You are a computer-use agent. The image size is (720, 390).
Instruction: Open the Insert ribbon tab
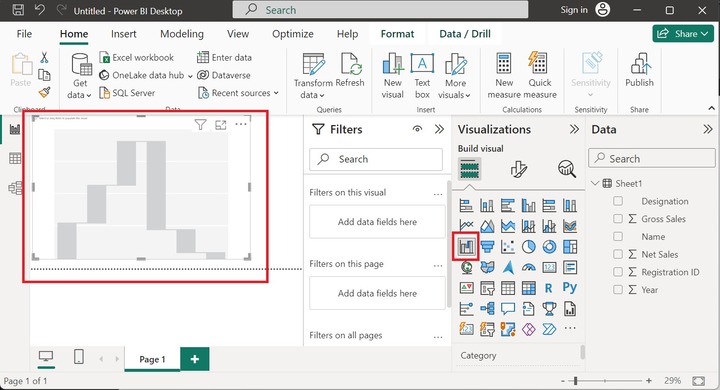click(124, 34)
